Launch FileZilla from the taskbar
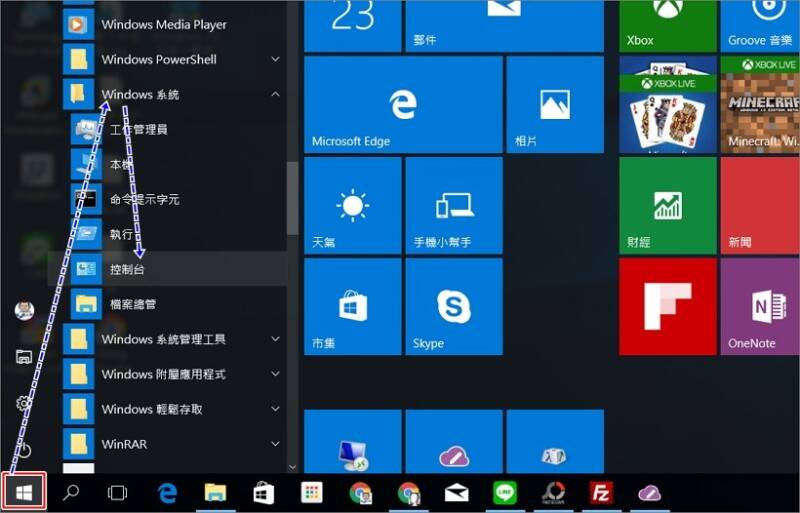The width and height of the screenshot is (800, 513). pos(601,493)
